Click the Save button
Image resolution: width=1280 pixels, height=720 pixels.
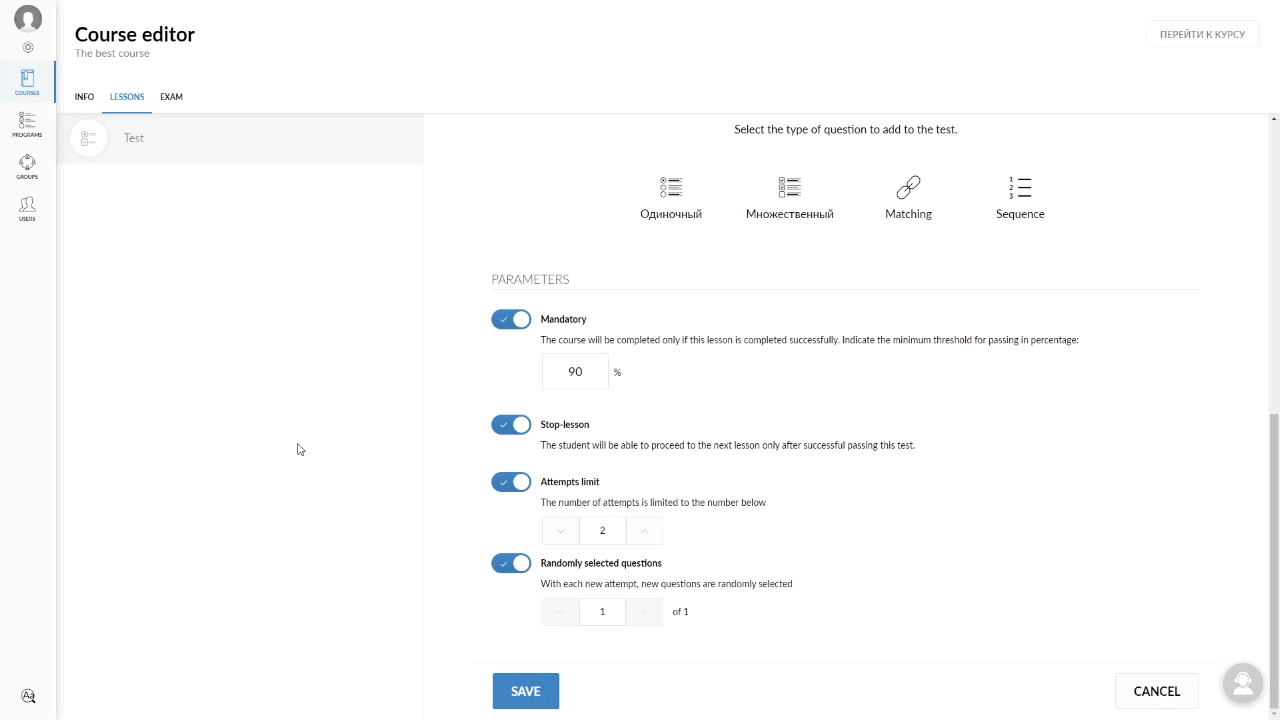[x=525, y=691]
